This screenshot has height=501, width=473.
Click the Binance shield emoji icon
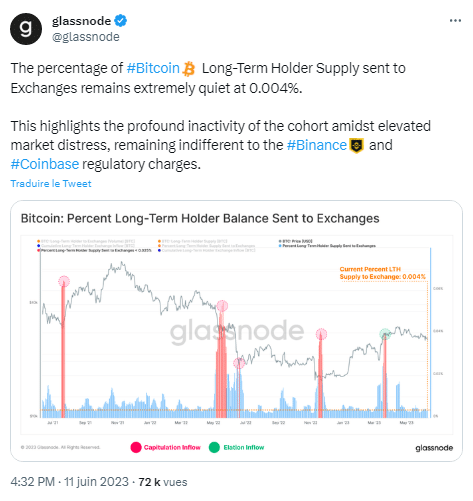point(356,146)
